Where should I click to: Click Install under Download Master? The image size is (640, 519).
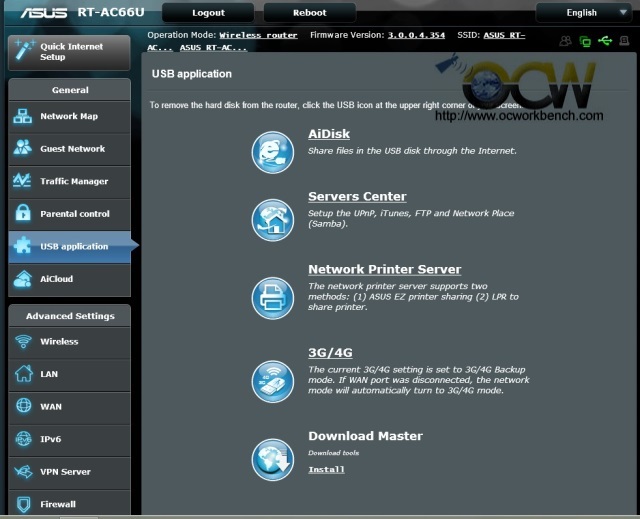click(326, 470)
